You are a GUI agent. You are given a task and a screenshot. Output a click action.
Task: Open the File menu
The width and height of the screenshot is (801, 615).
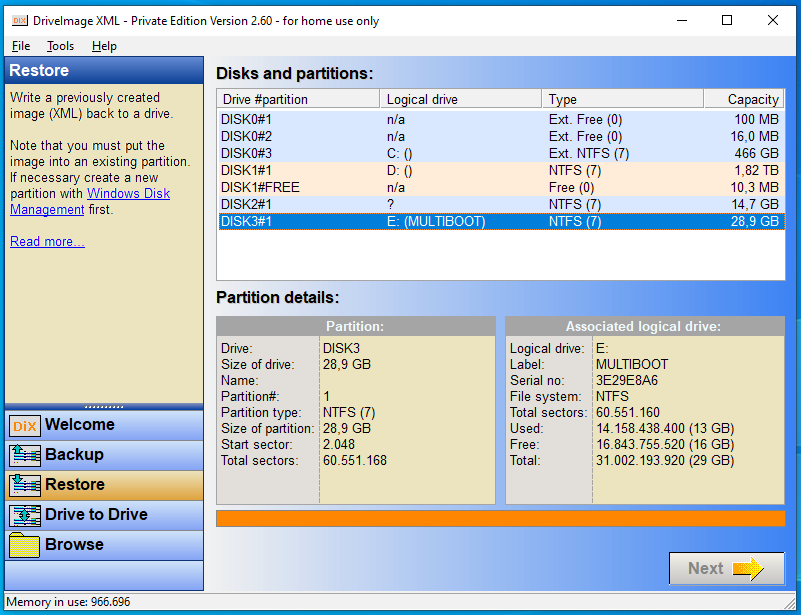[x=21, y=46]
